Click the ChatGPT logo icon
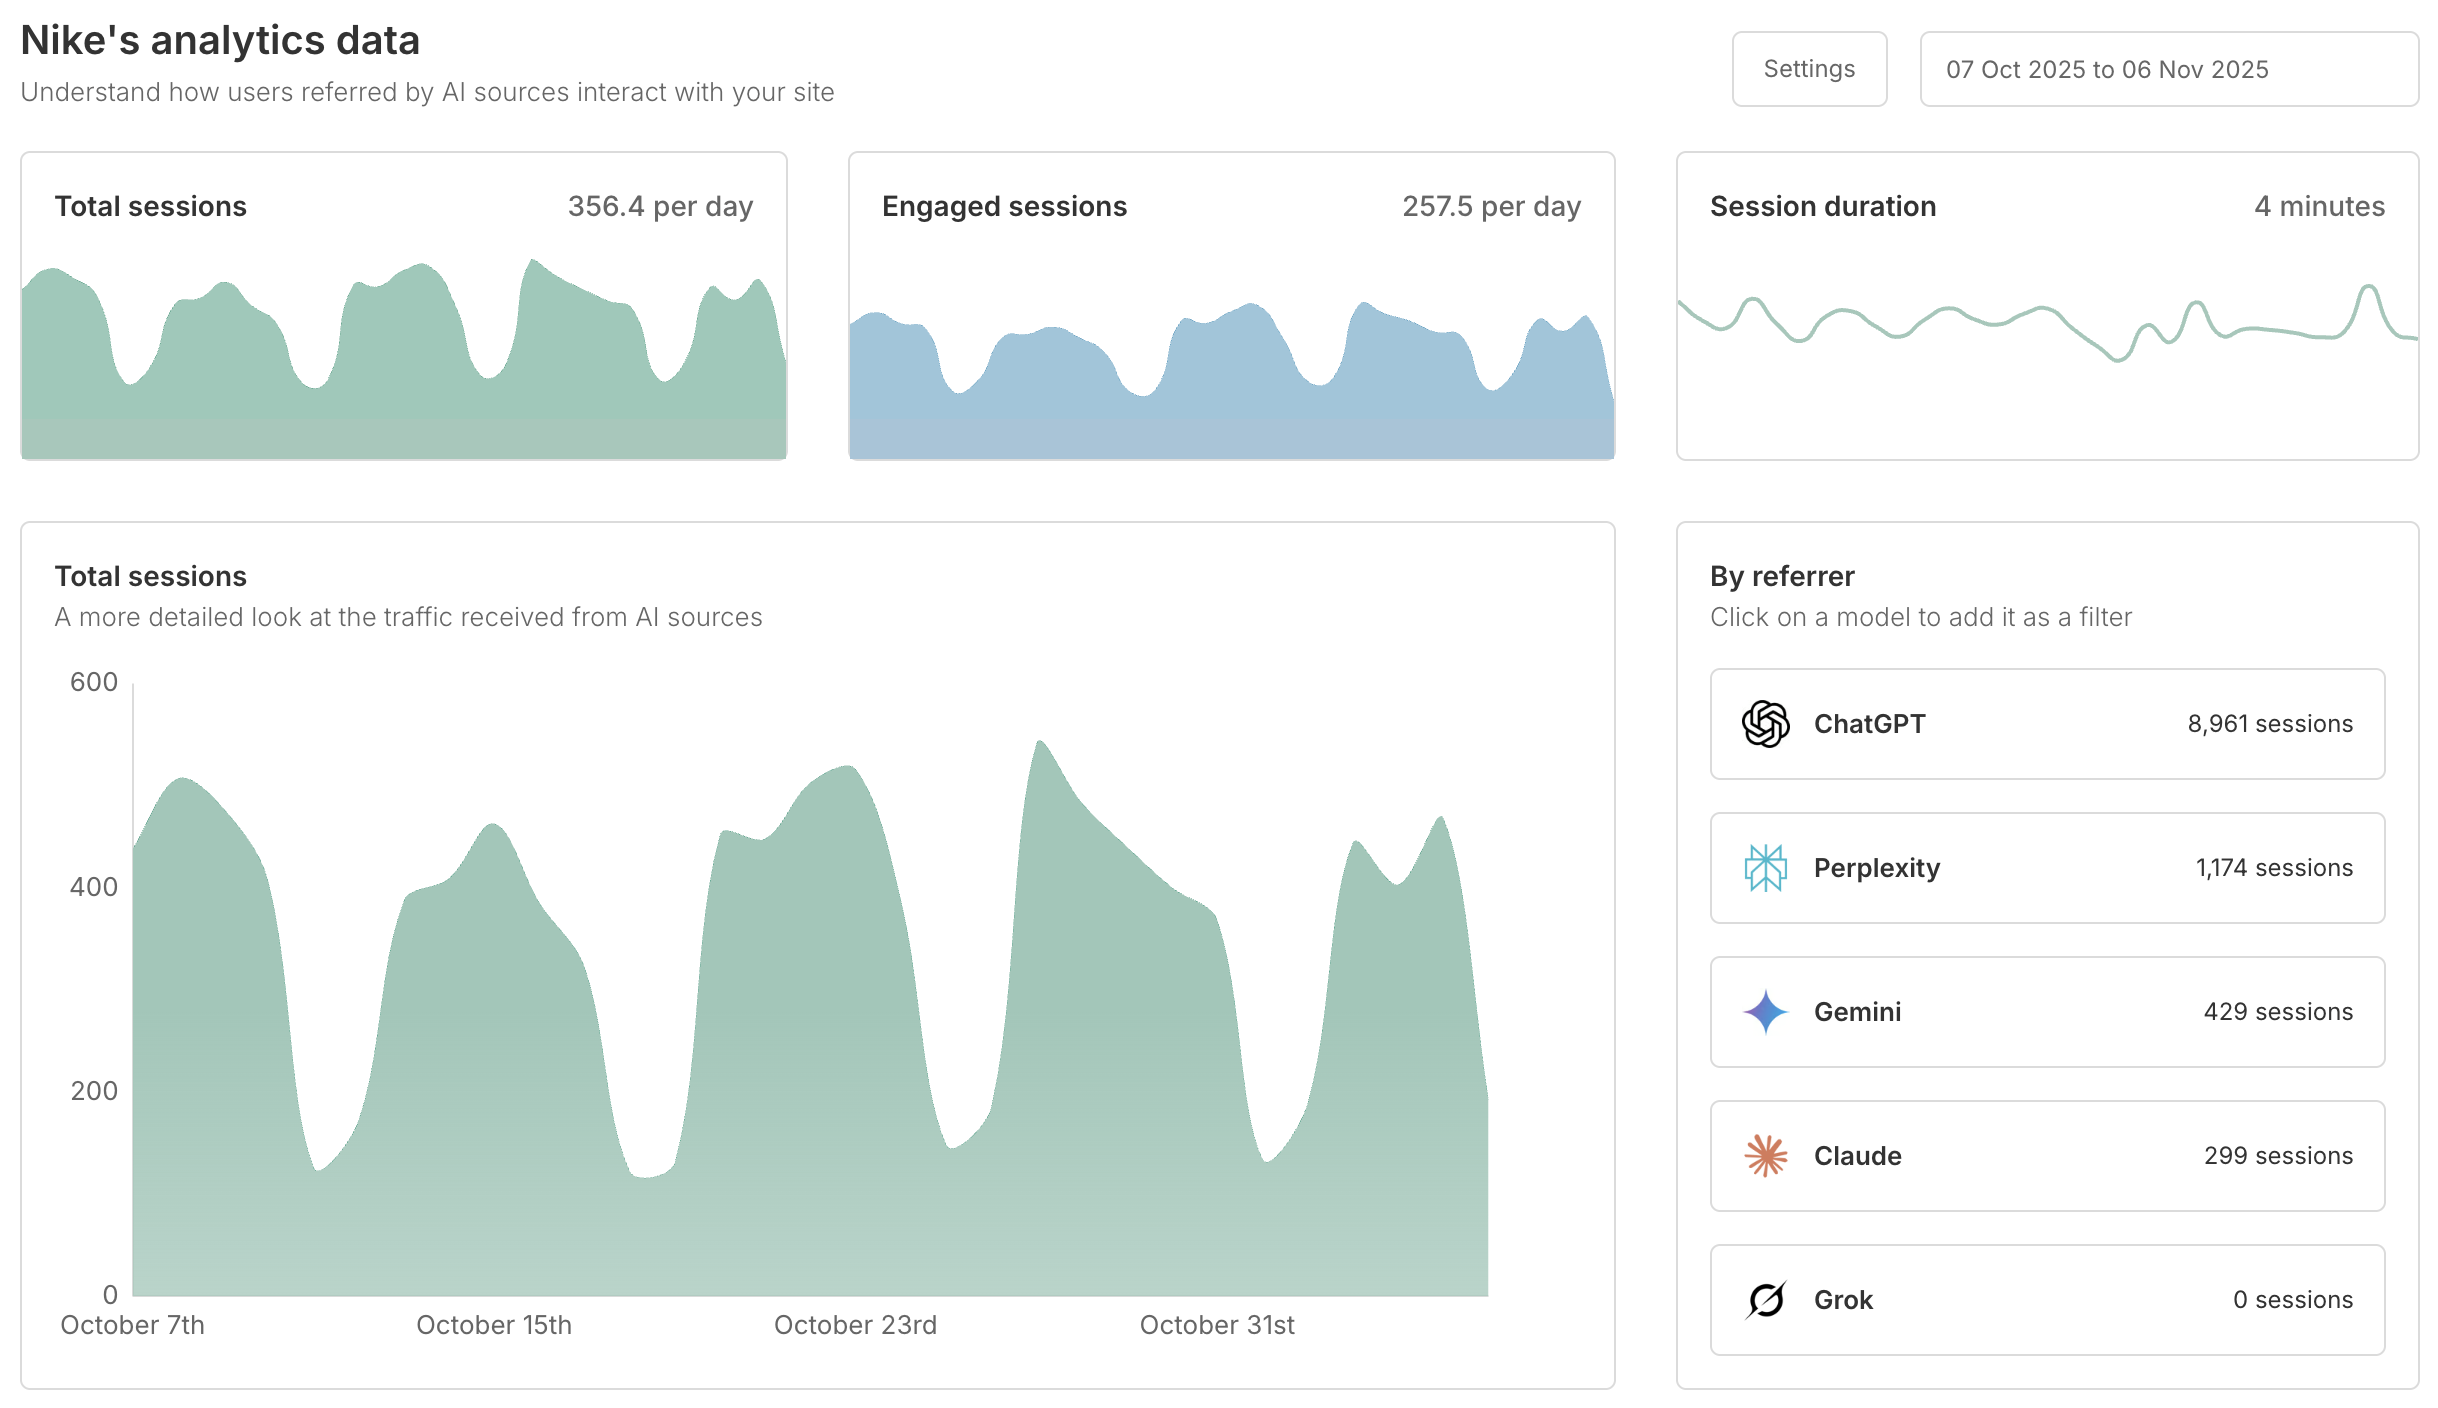 point(1765,724)
